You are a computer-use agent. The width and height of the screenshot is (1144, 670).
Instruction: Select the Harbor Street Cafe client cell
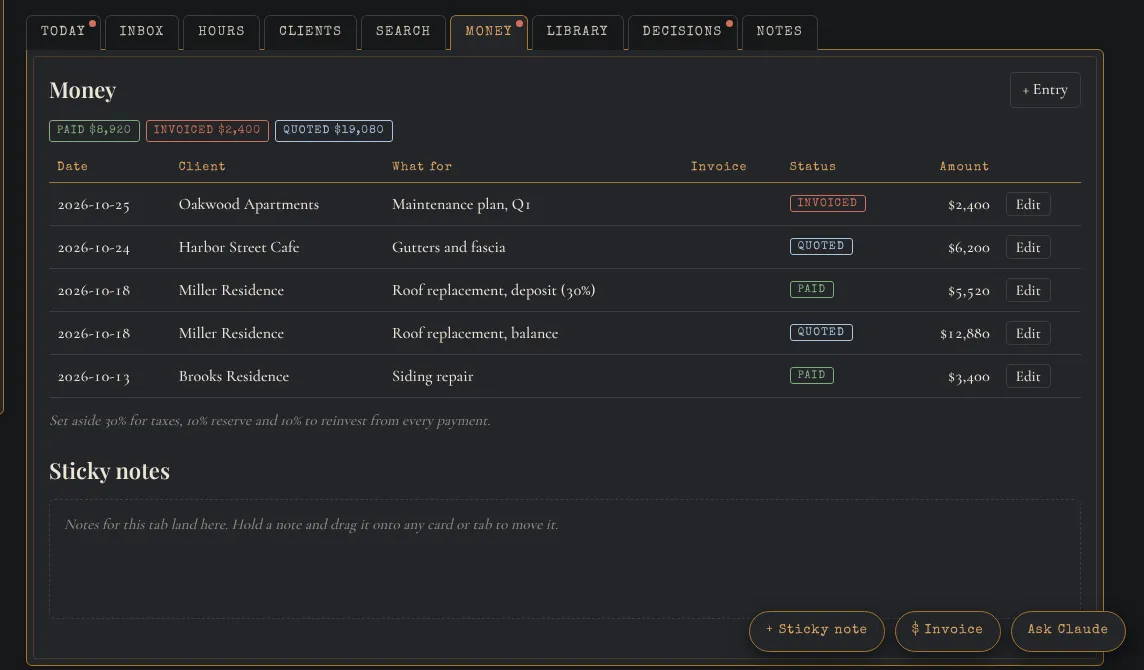(x=239, y=247)
